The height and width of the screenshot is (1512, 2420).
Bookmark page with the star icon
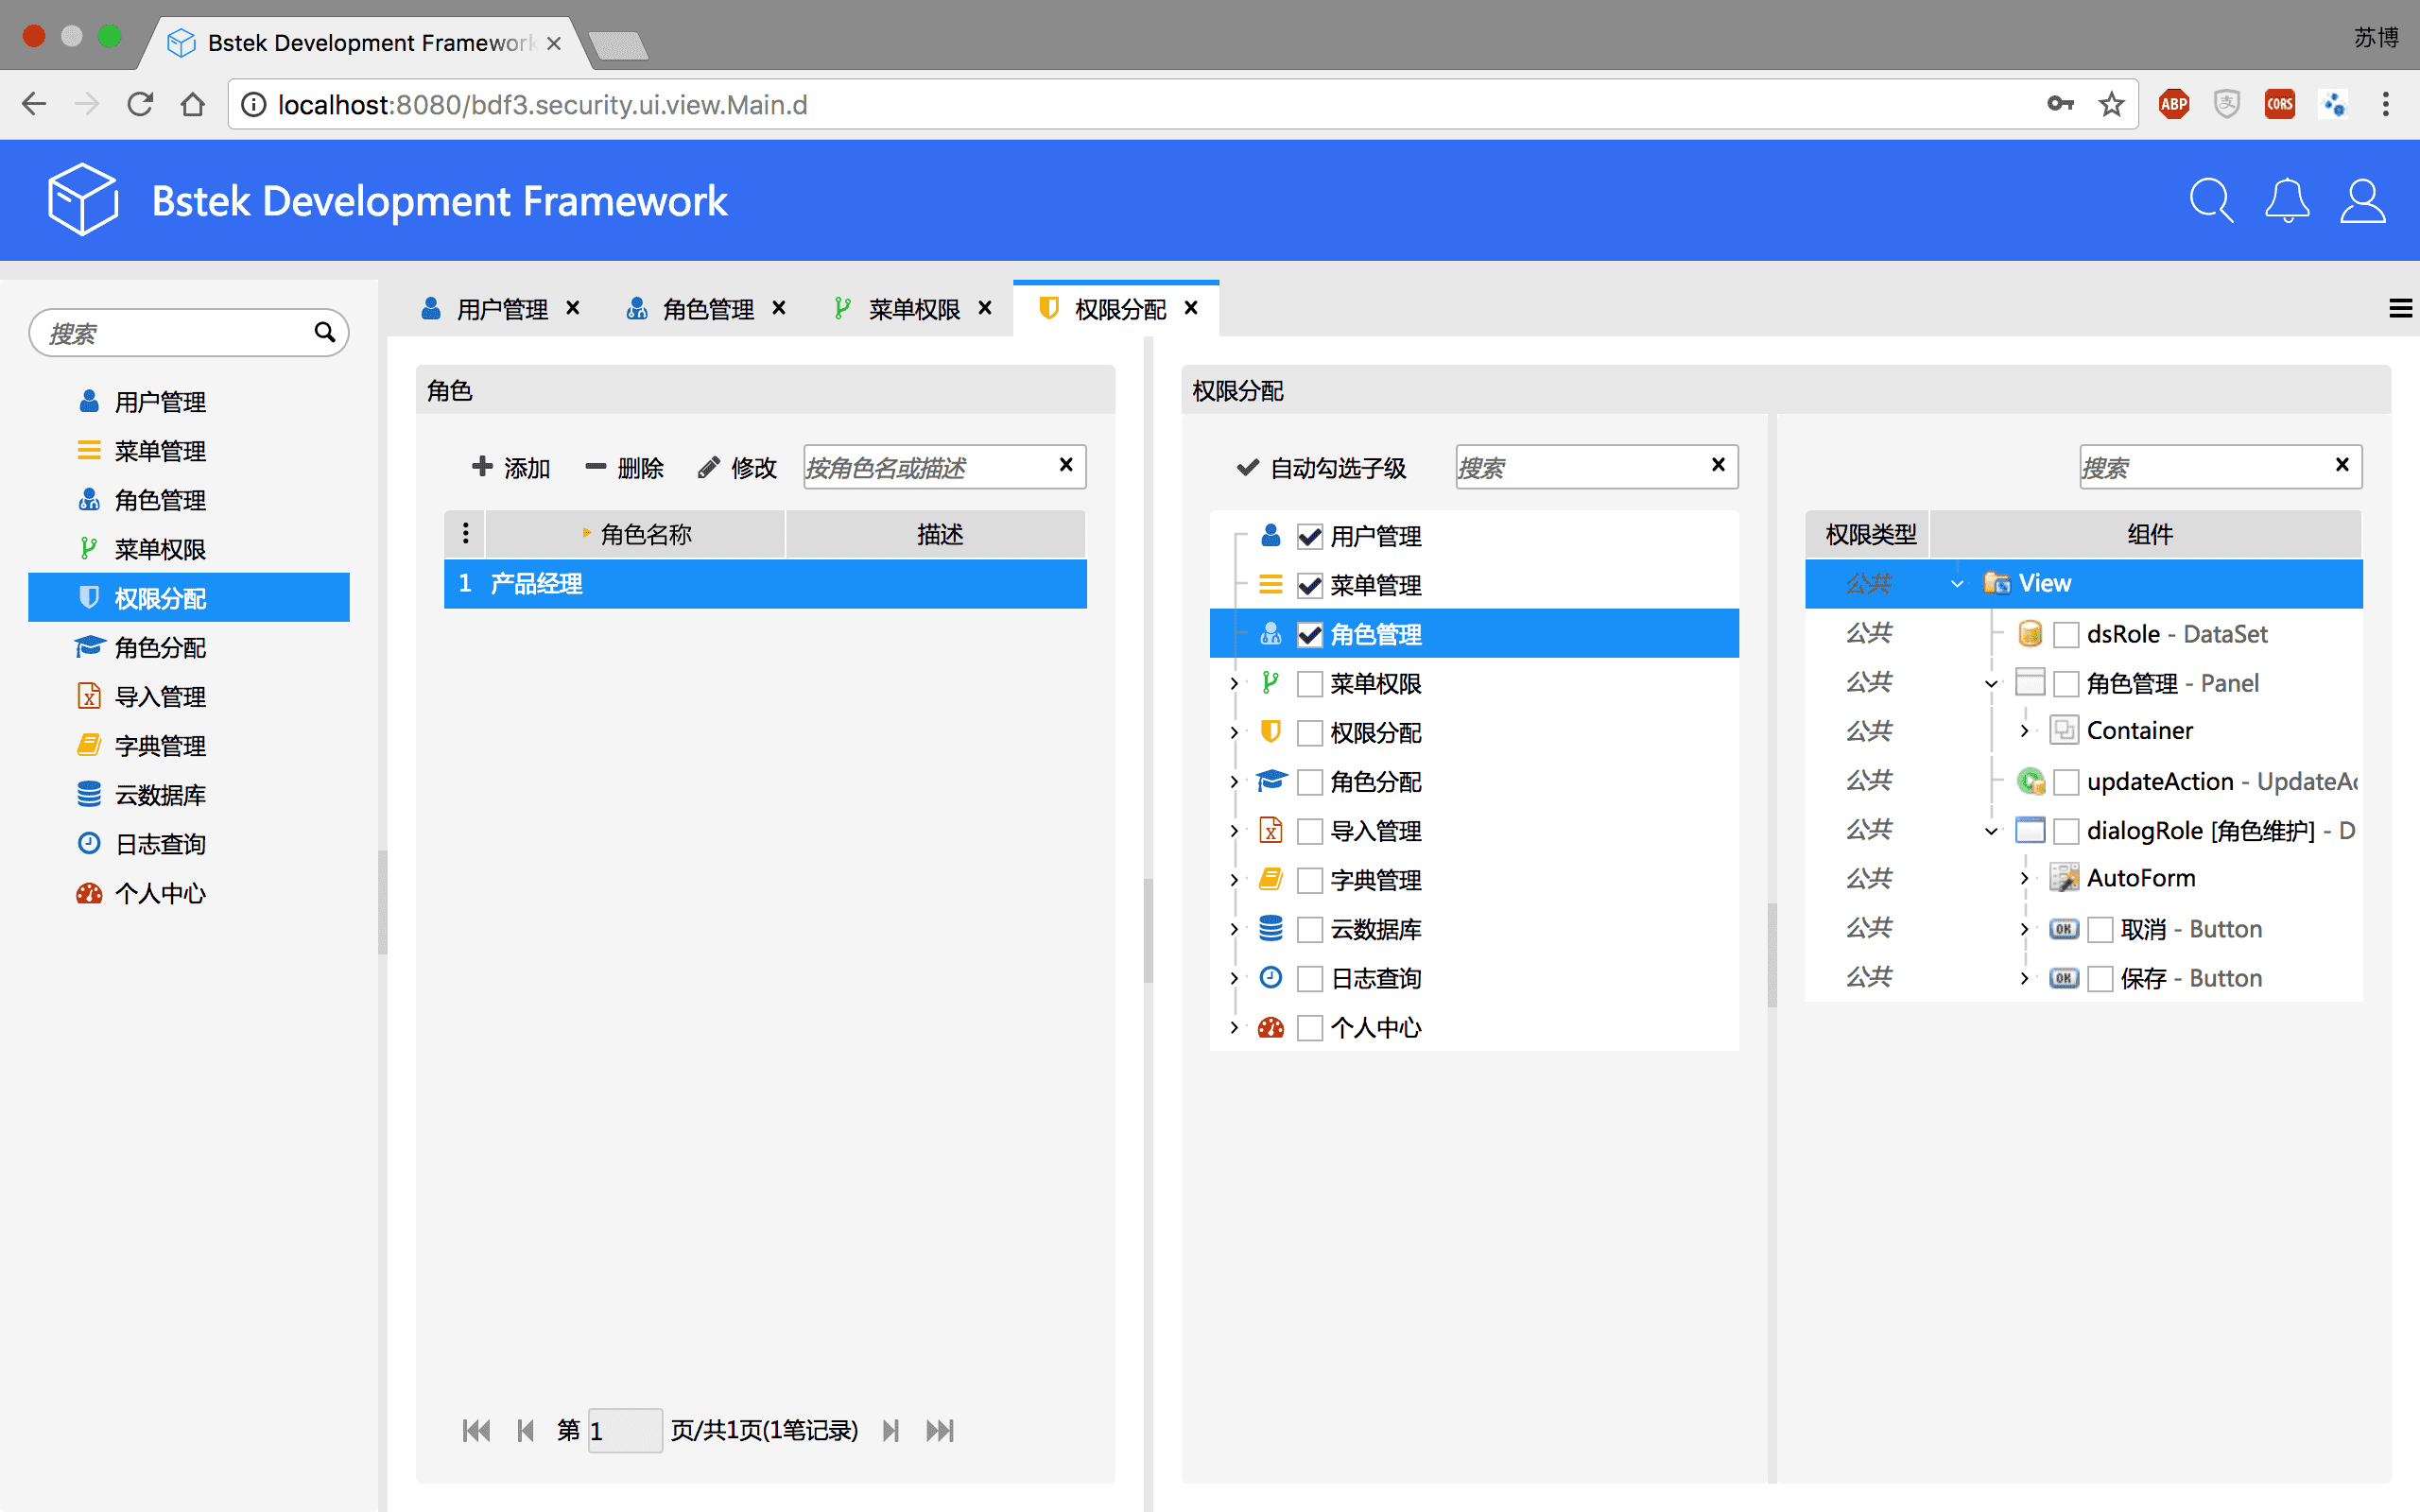2111,104
